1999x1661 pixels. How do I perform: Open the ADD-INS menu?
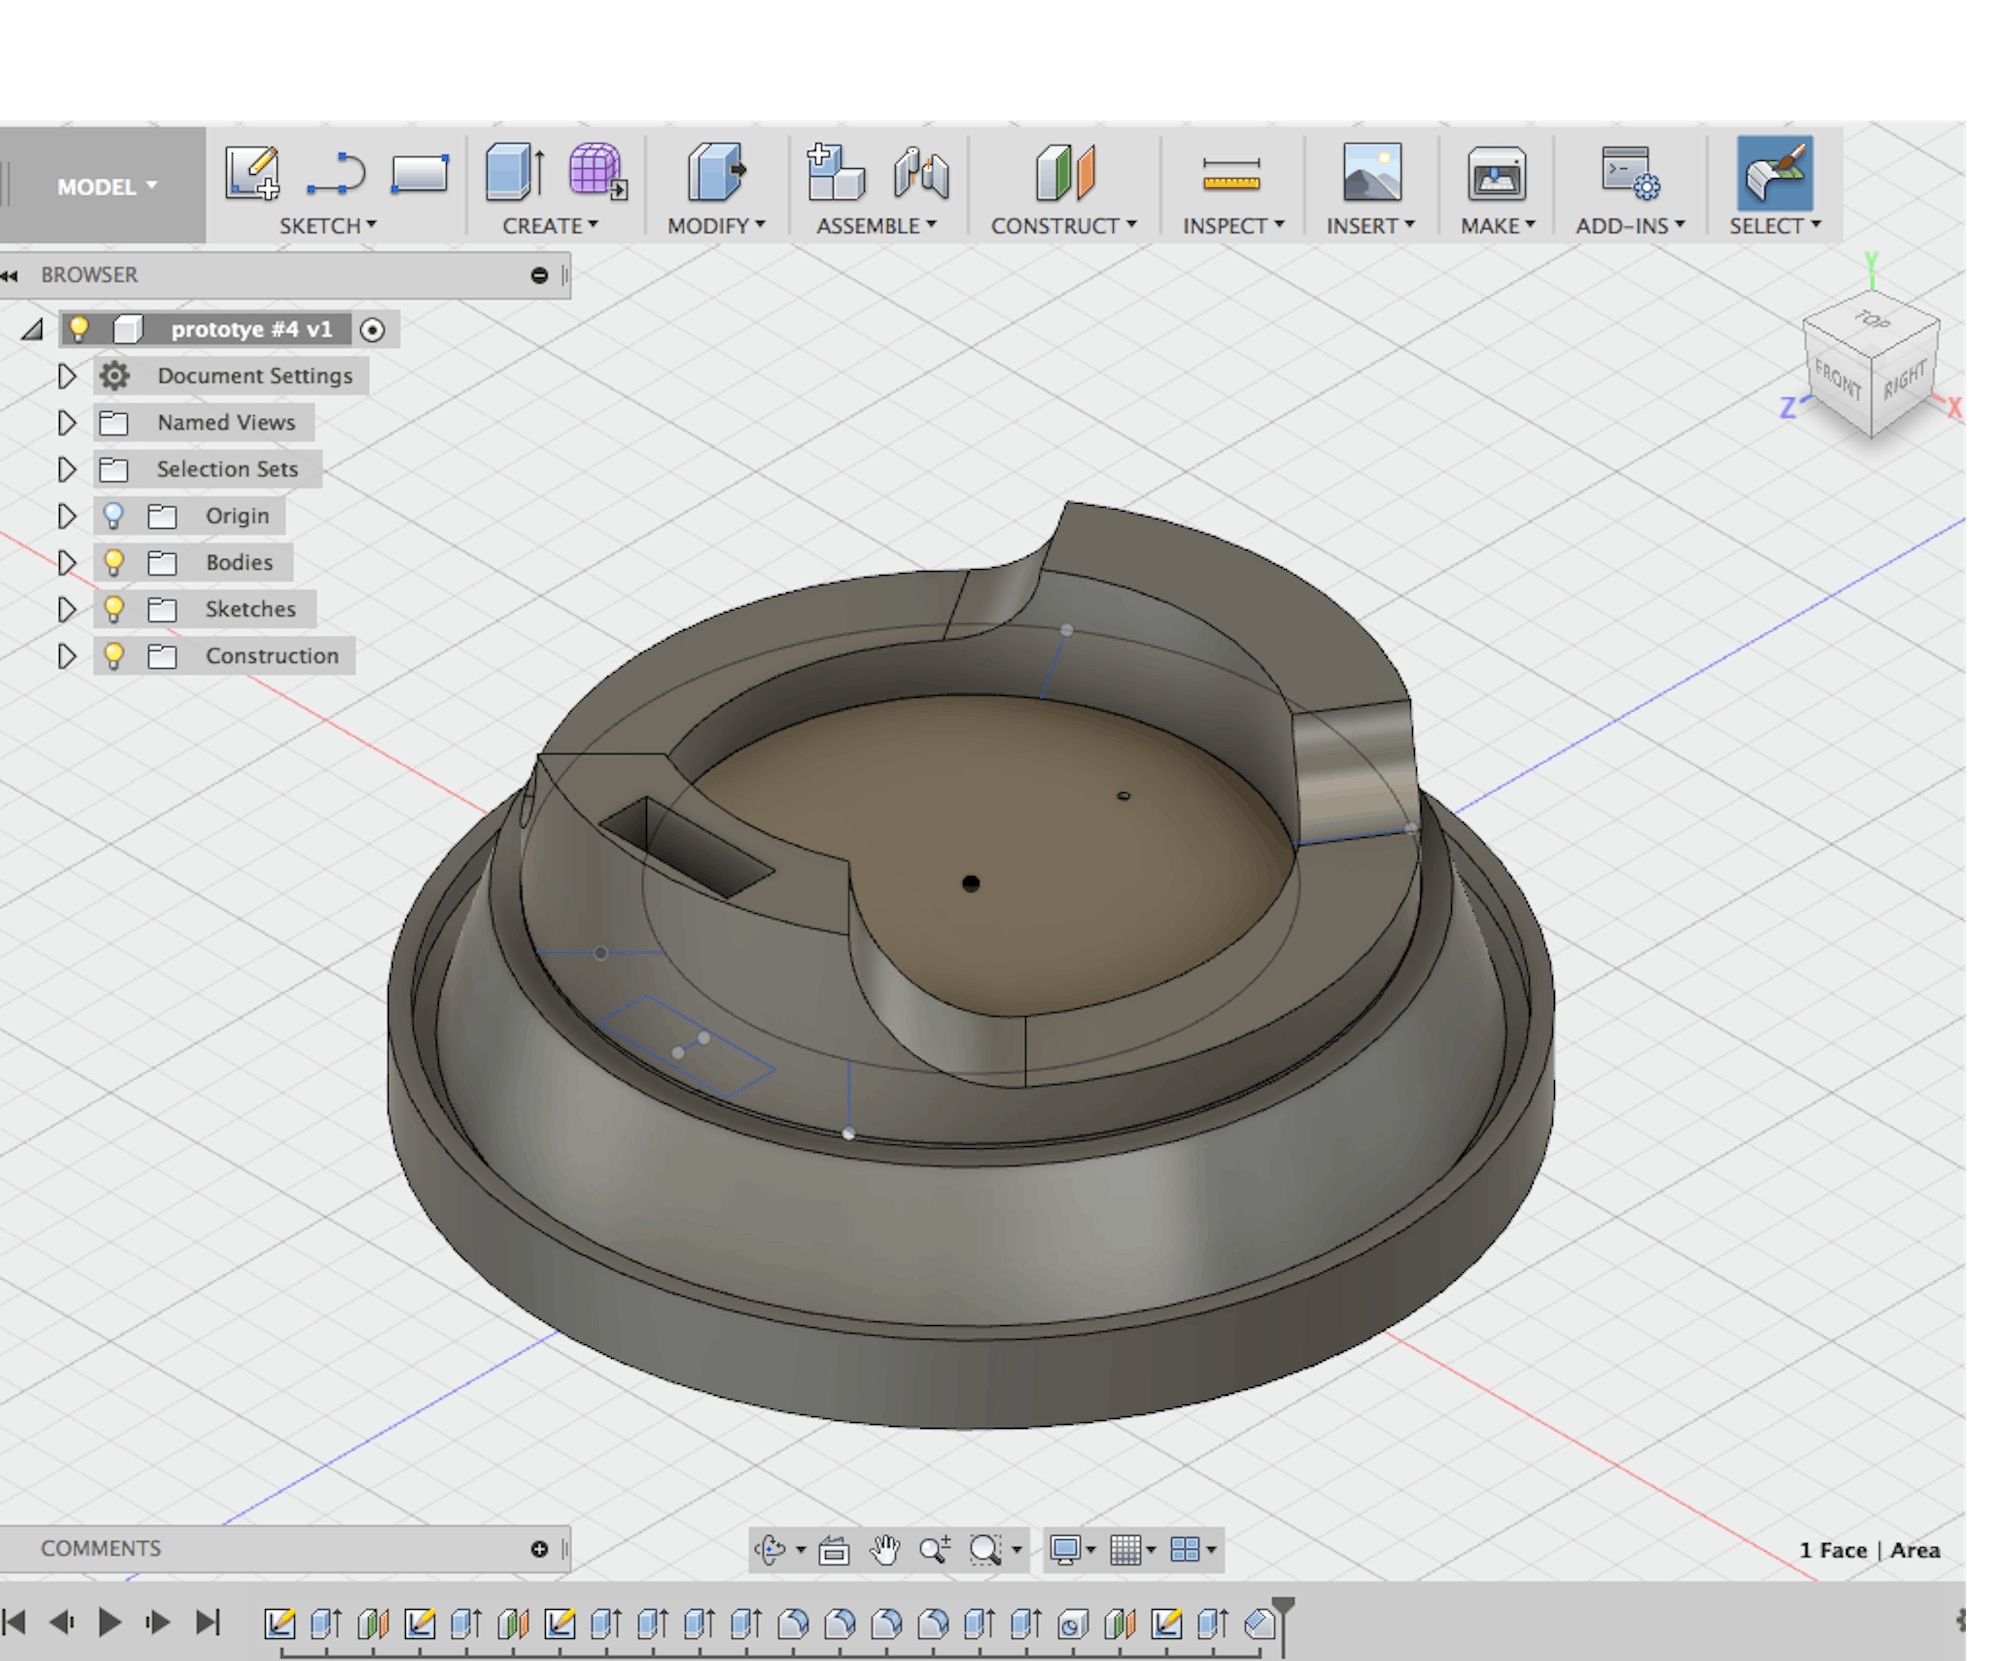[x=1631, y=226]
